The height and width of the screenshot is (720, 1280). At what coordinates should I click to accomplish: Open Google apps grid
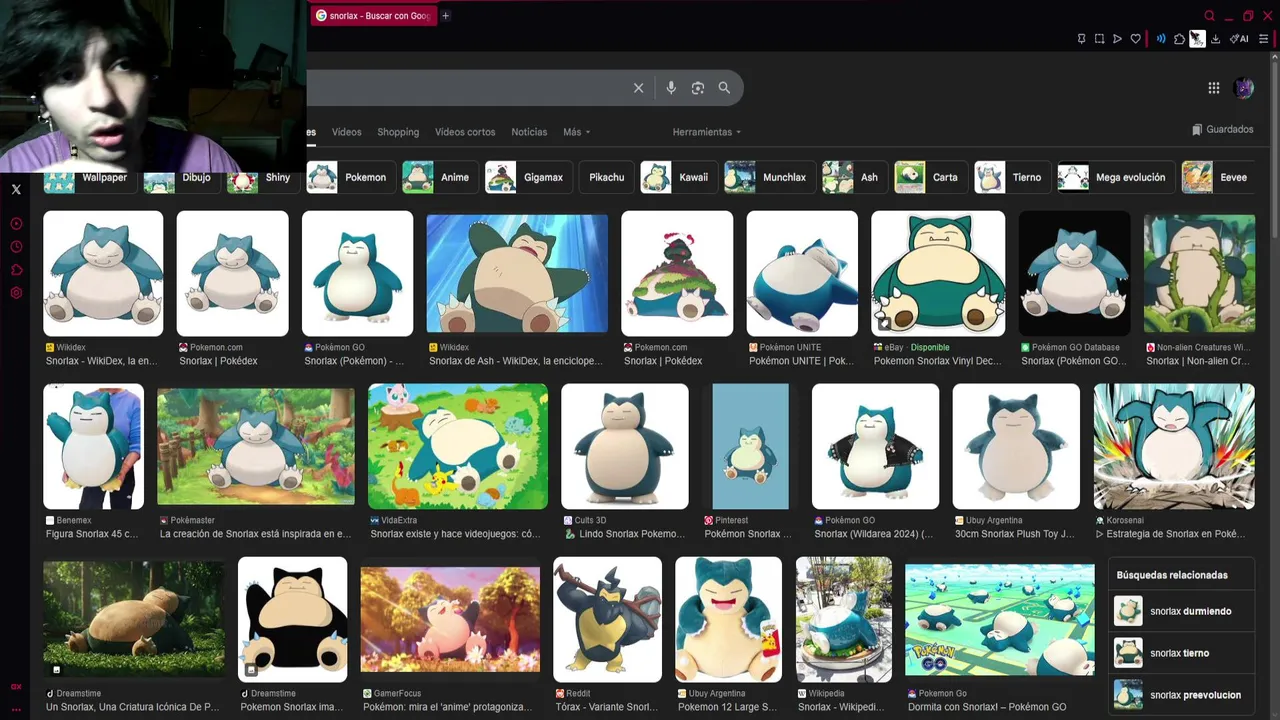pyautogui.click(x=1214, y=88)
